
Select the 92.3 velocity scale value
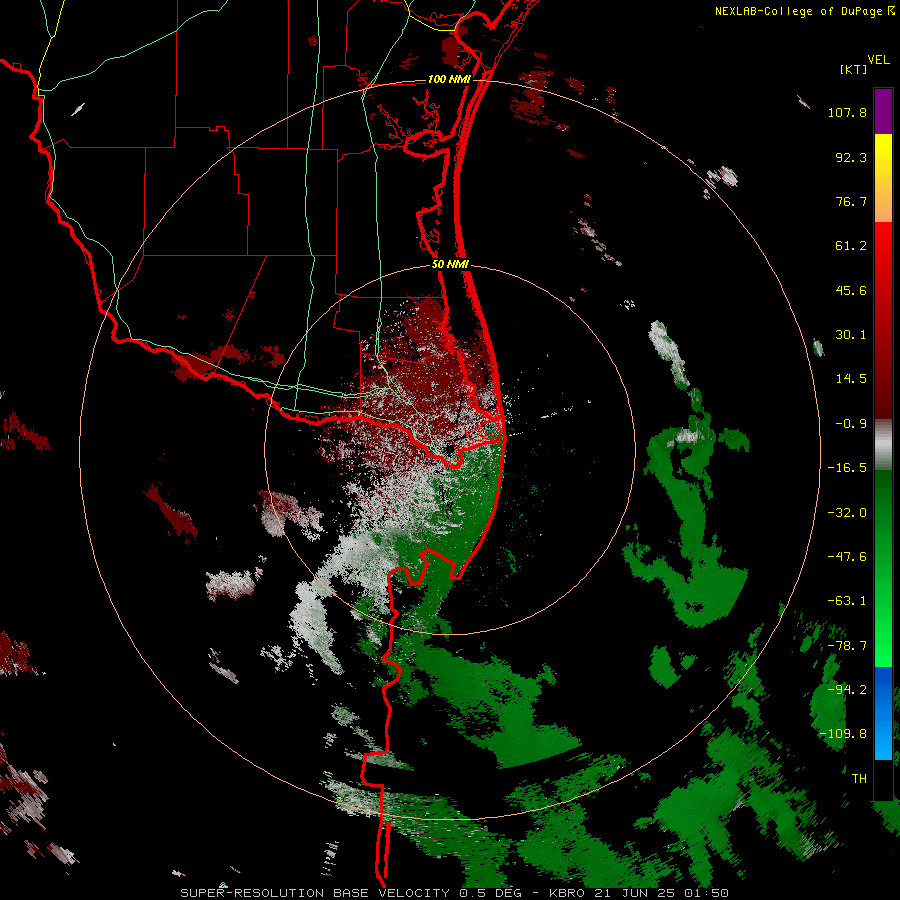click(x=851, y=157)
